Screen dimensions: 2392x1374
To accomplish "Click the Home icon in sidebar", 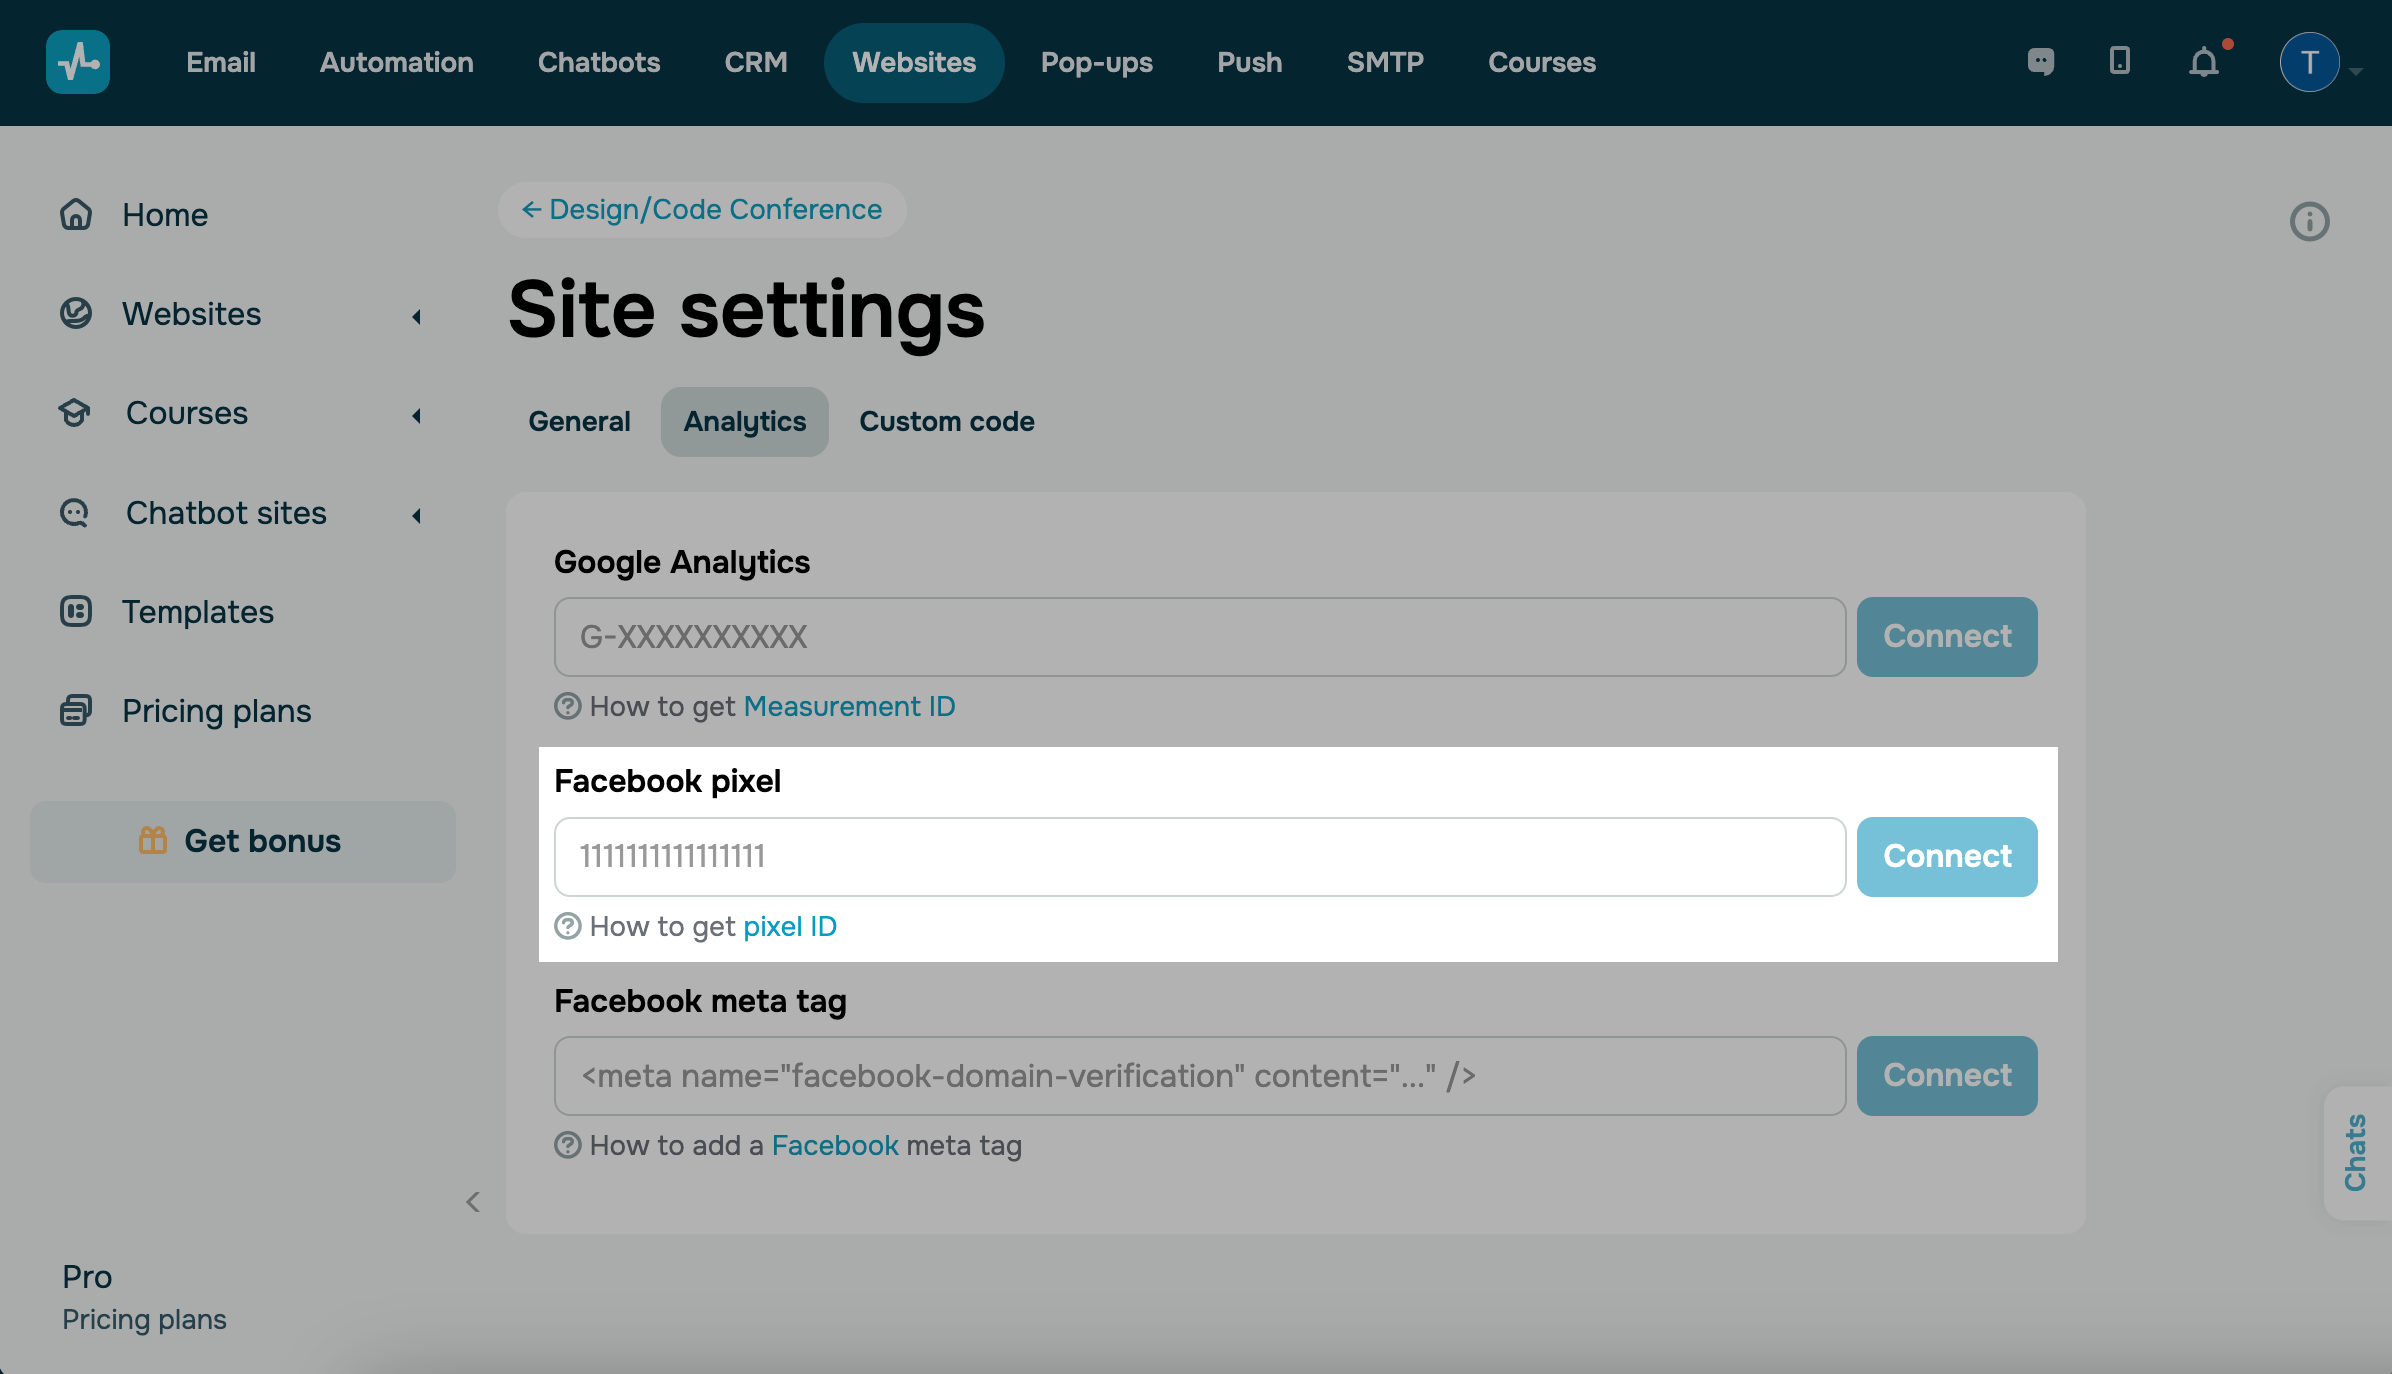I will (x=76, y=215).
